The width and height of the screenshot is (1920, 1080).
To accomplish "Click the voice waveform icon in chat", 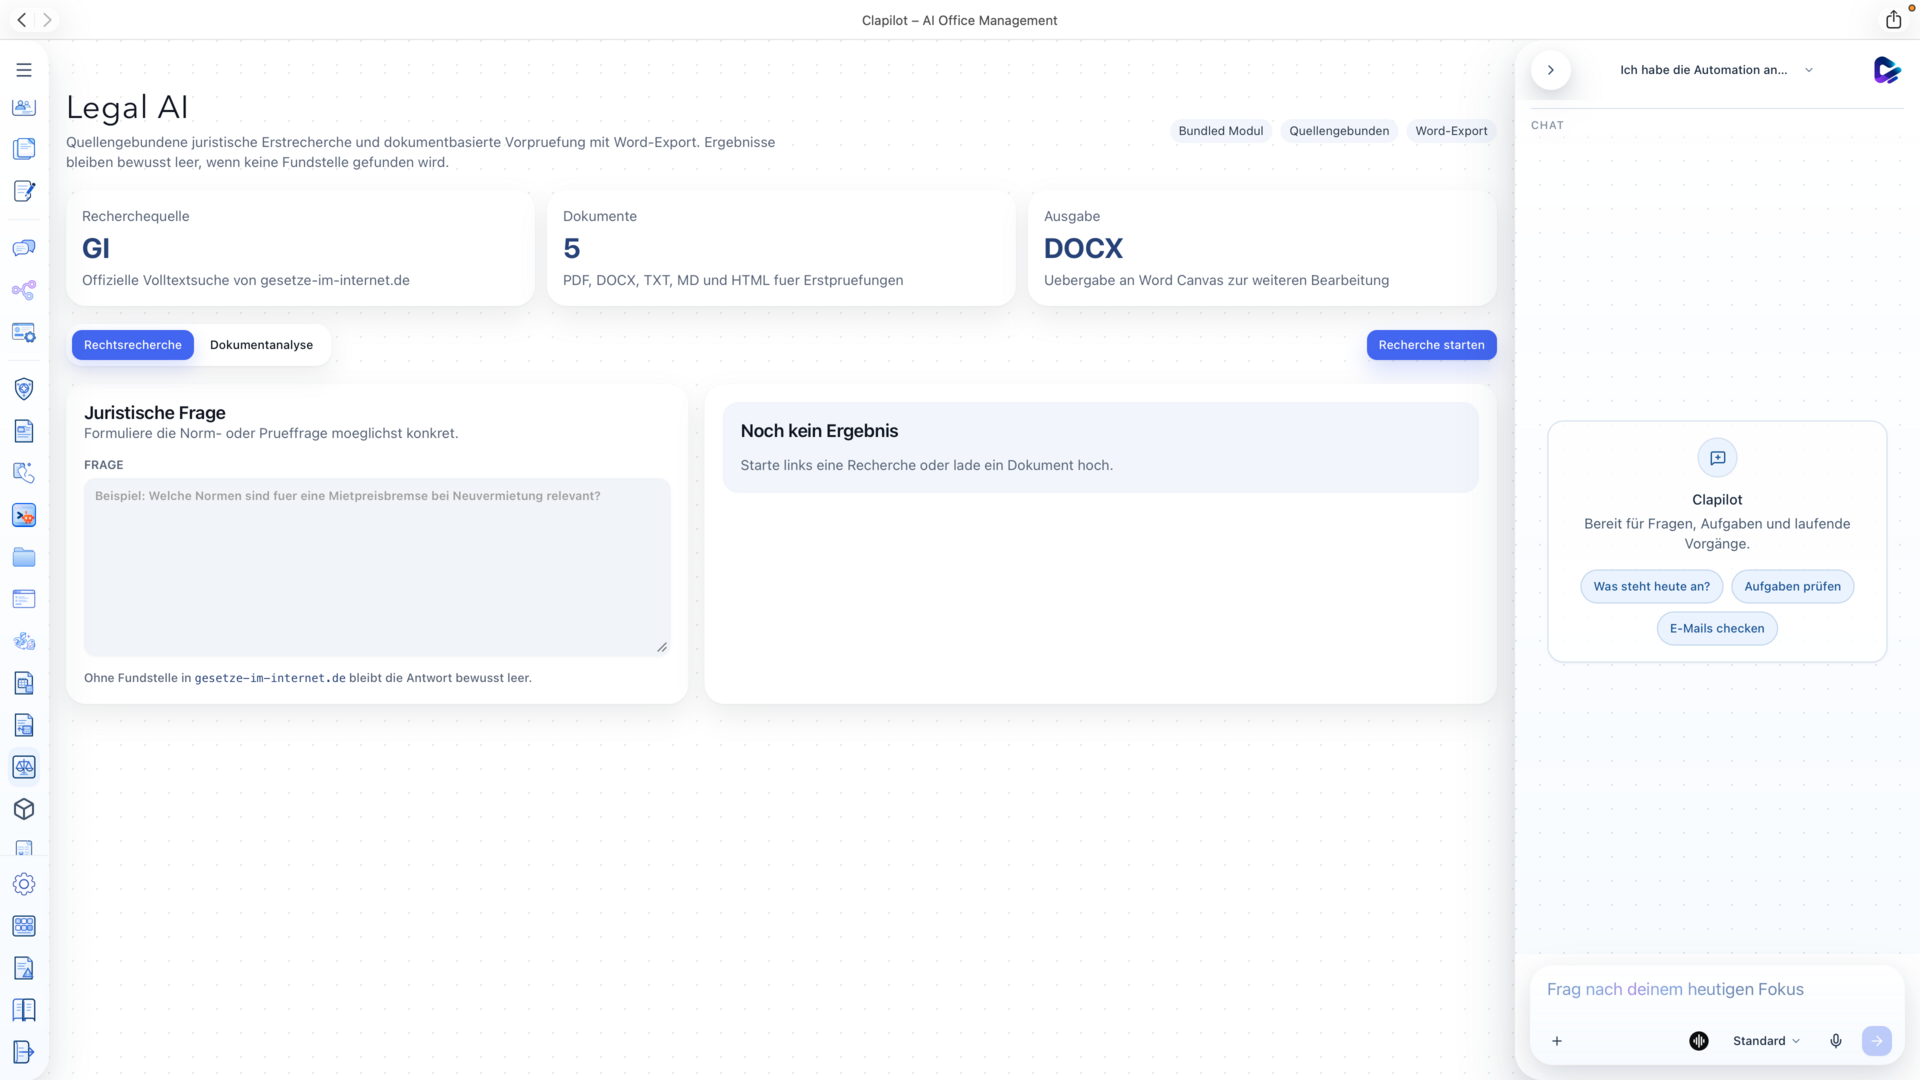I will click(1699, 1041).
